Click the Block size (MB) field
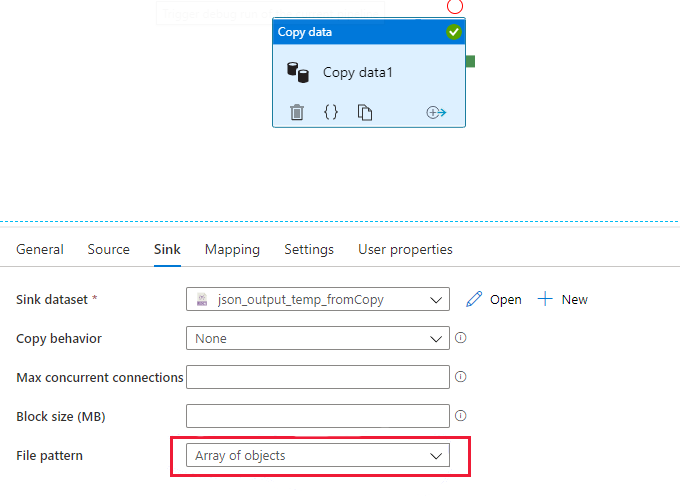 point(318,416)
